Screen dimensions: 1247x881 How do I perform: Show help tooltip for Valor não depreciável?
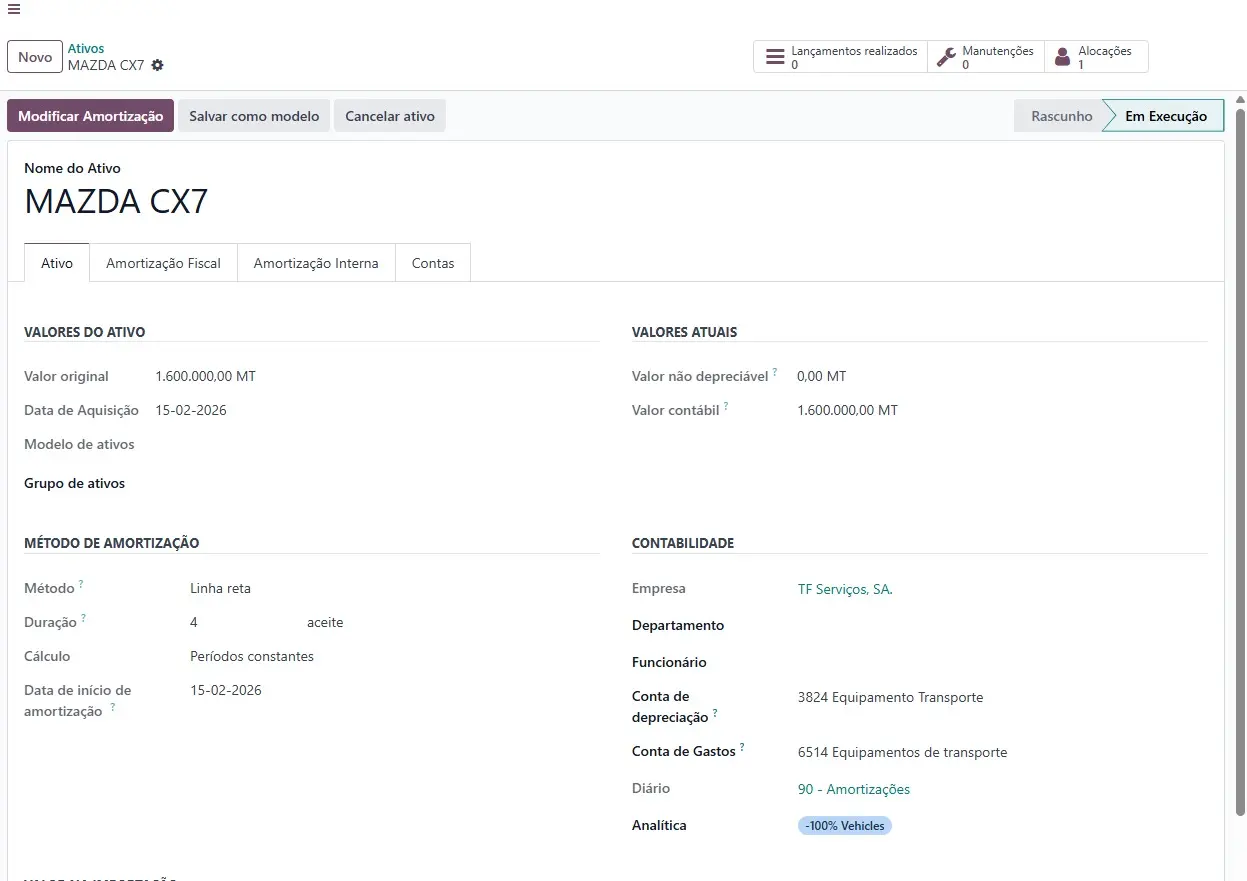click(775, 372)
